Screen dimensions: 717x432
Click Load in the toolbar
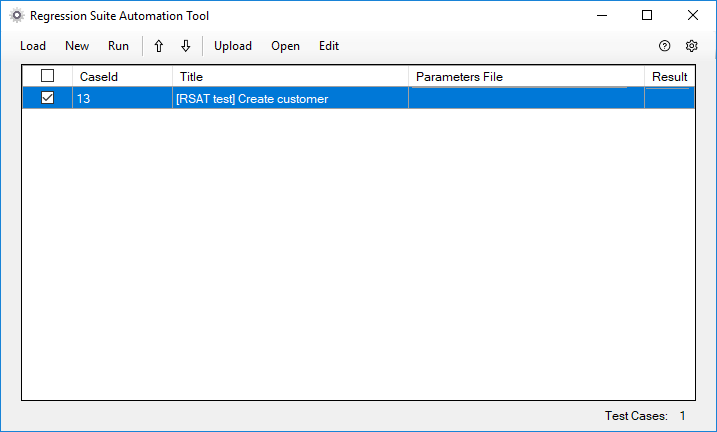[33, 46]
